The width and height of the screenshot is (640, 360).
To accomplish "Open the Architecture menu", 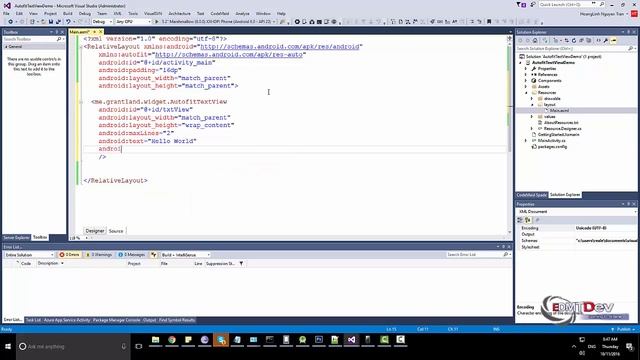I will point(179,13).
